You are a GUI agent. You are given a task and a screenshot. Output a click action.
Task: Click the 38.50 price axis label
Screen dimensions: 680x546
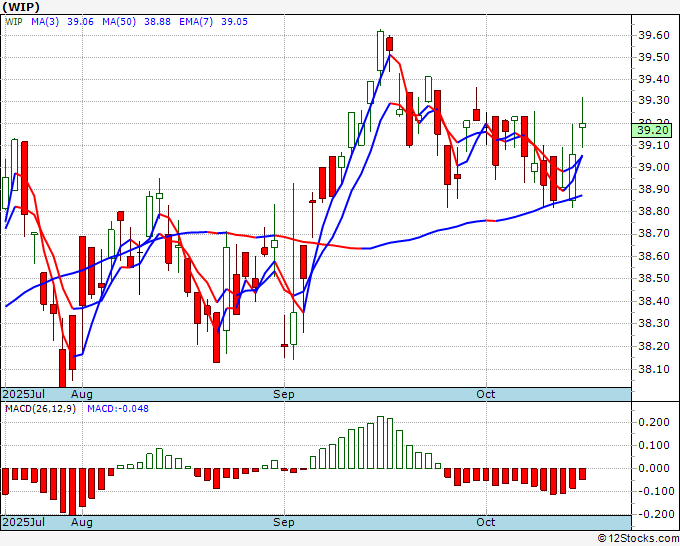(x=654, y=278)
